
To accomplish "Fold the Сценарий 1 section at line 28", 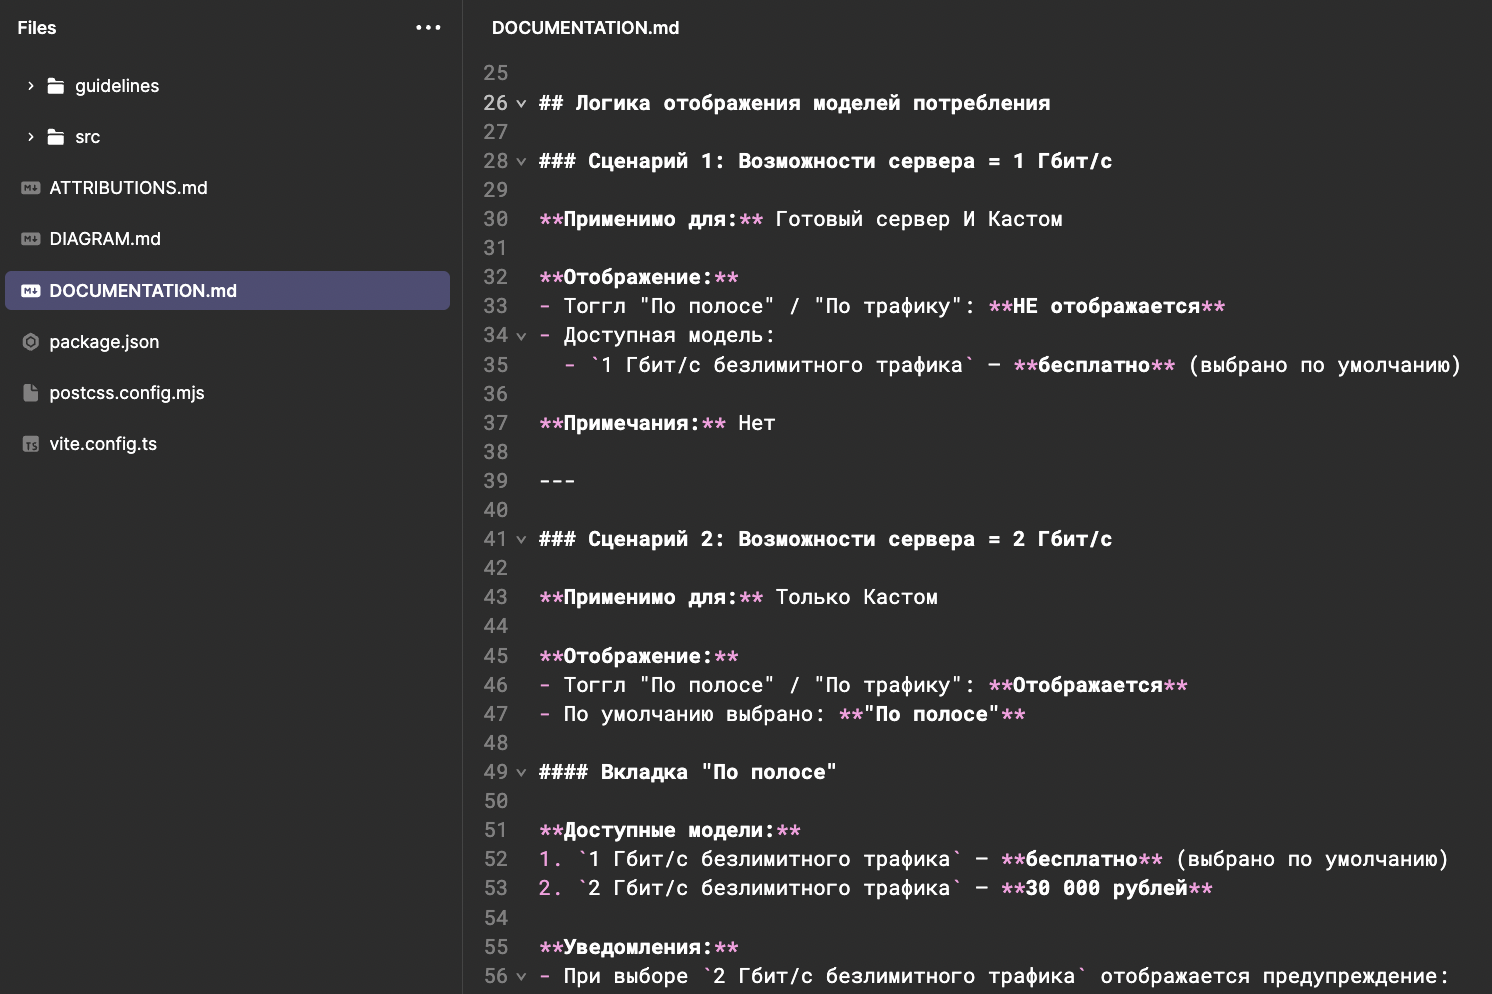I will (521, 160).
